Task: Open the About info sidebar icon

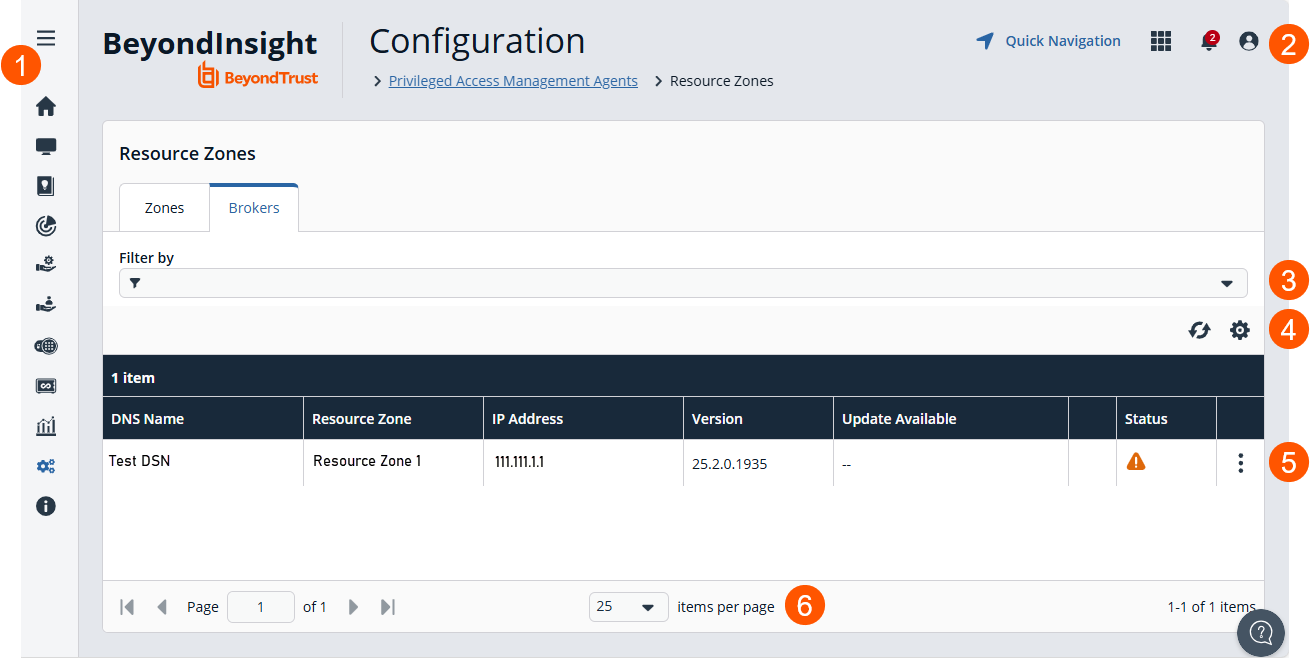Action: pos(46,506)
